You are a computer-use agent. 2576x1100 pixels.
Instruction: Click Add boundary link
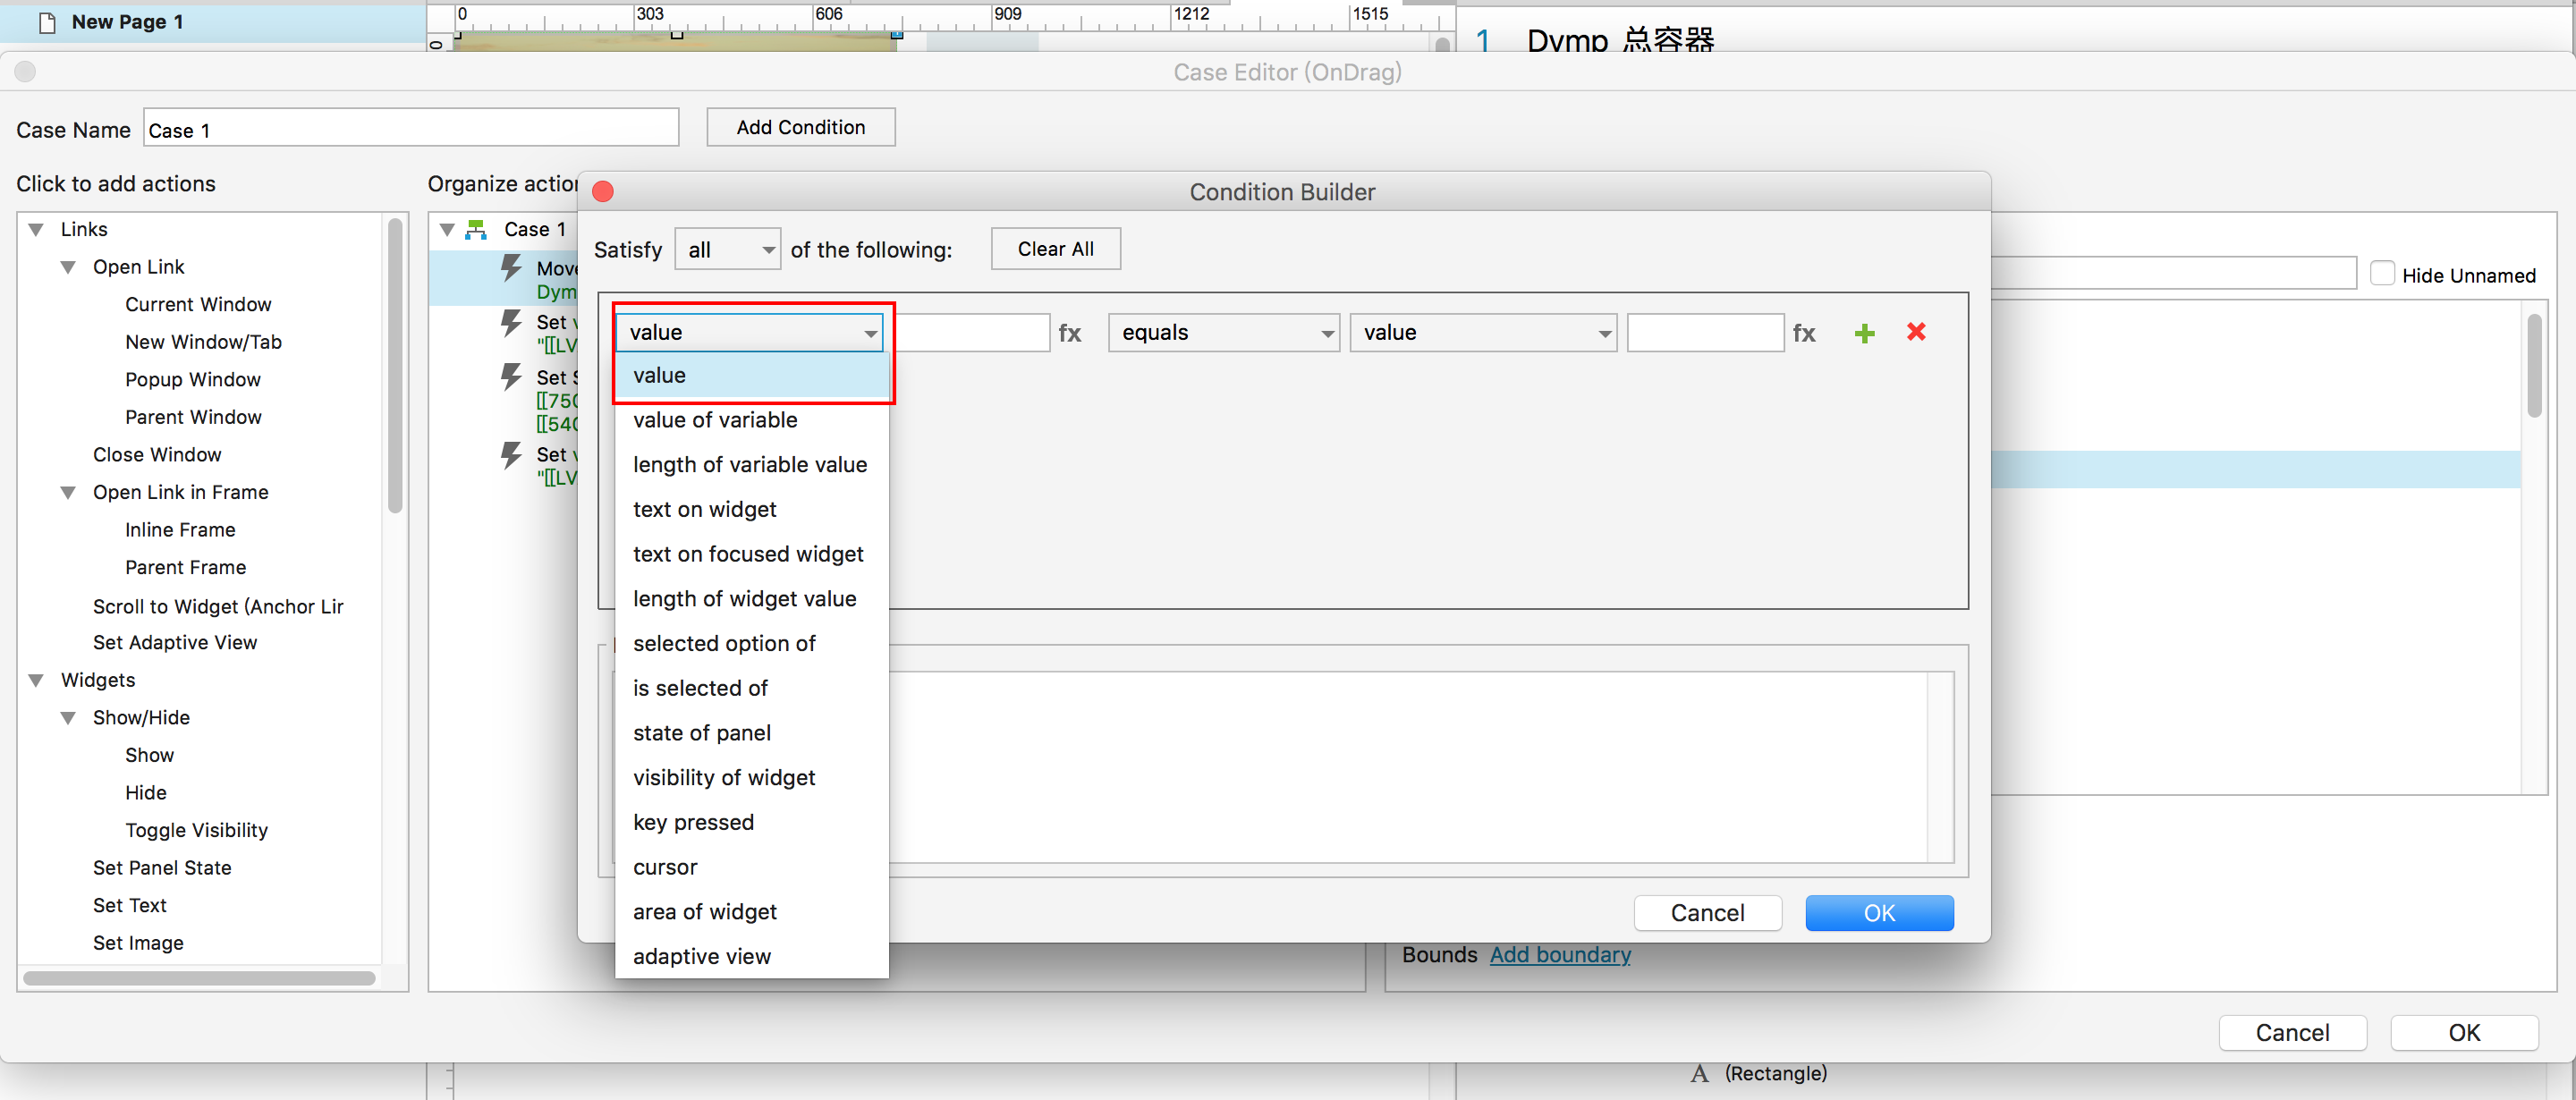(1559, 954)
